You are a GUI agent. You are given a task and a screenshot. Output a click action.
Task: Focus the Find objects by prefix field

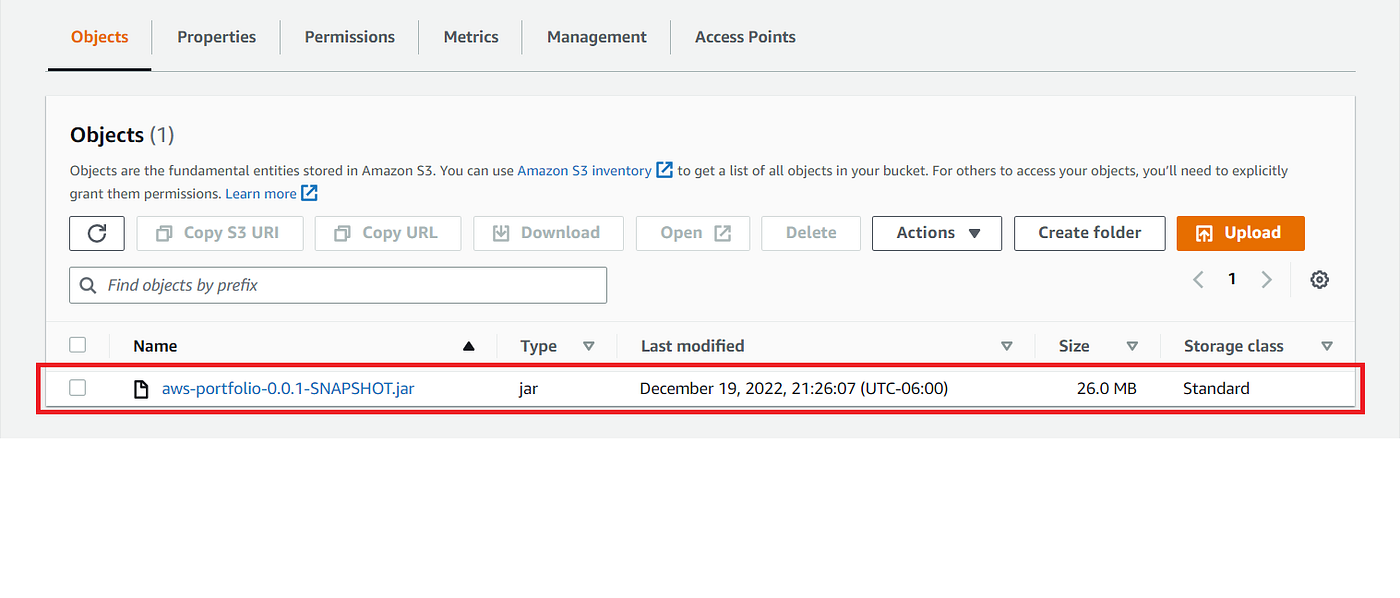(x=338, y=285)
